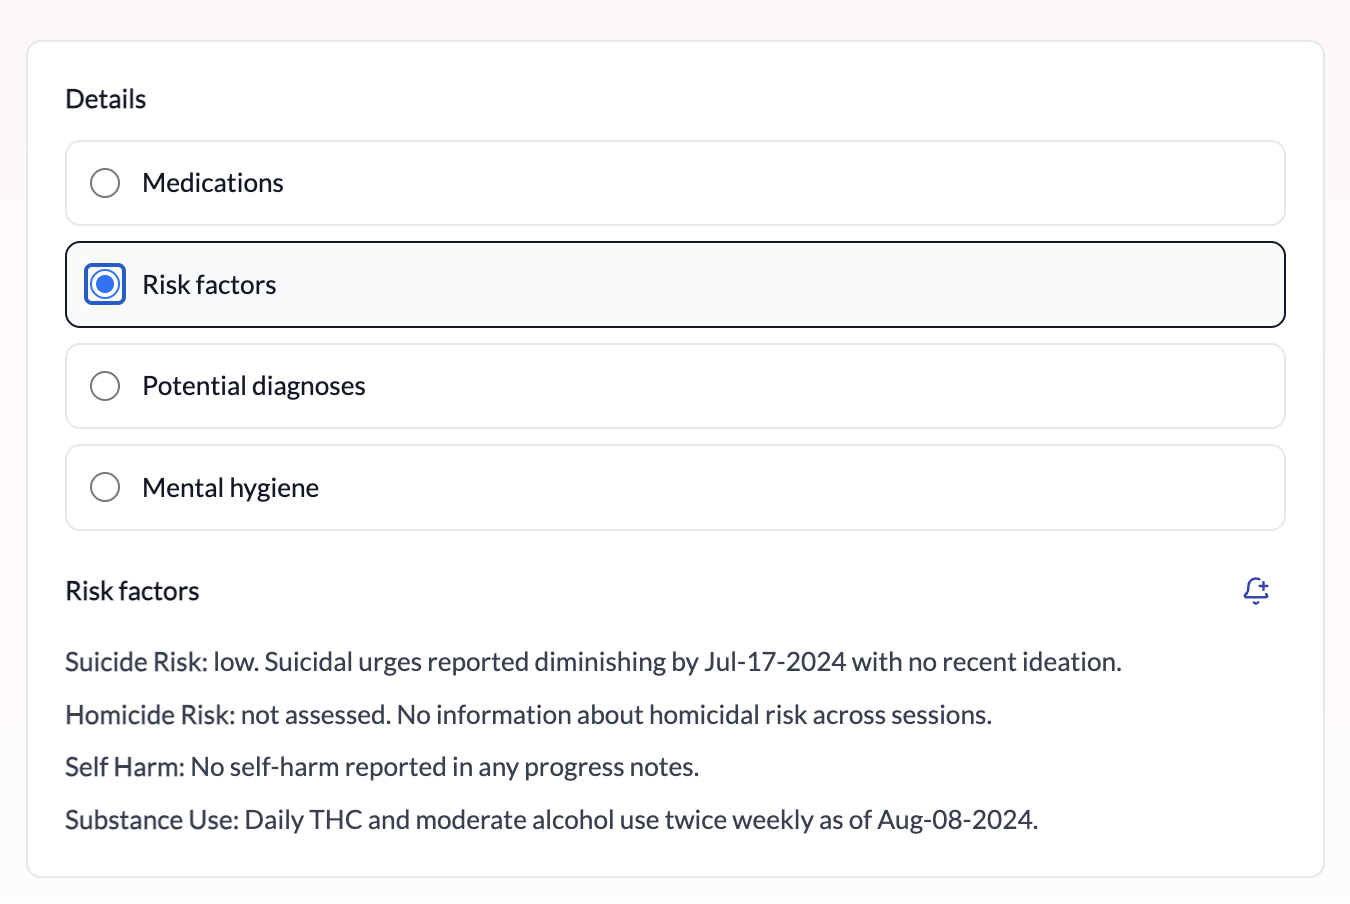Viewport: 1350px width, 904px height.
Task: Click the Mental hygiene option label text
Action: 230,487
